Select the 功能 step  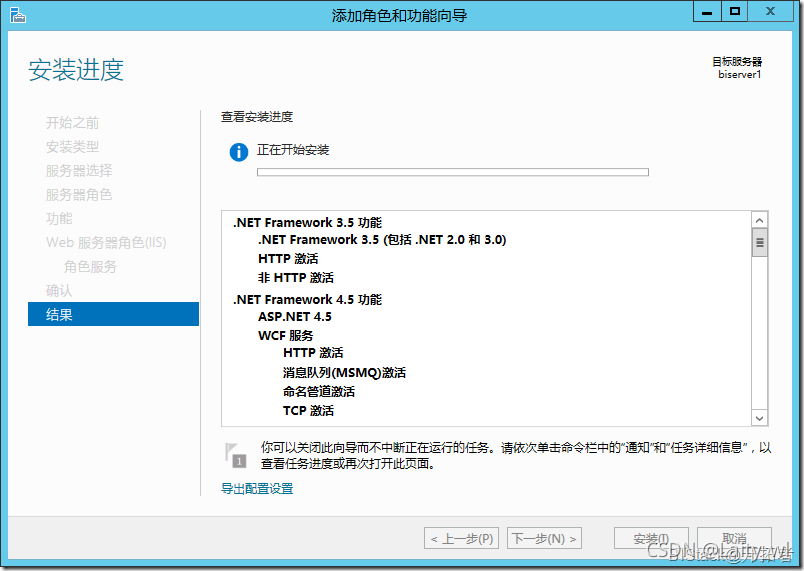click(x=59, y=219)
